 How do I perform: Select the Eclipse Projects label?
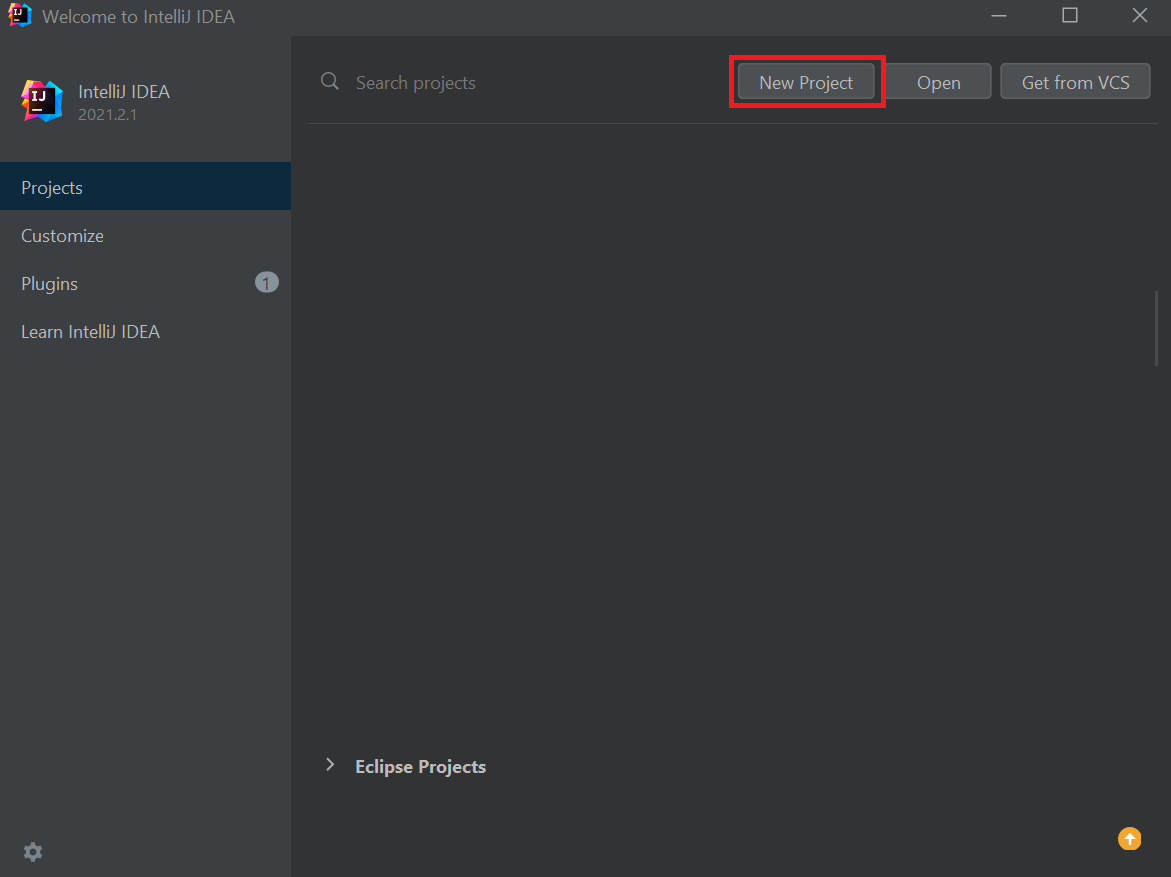point(420,766)
